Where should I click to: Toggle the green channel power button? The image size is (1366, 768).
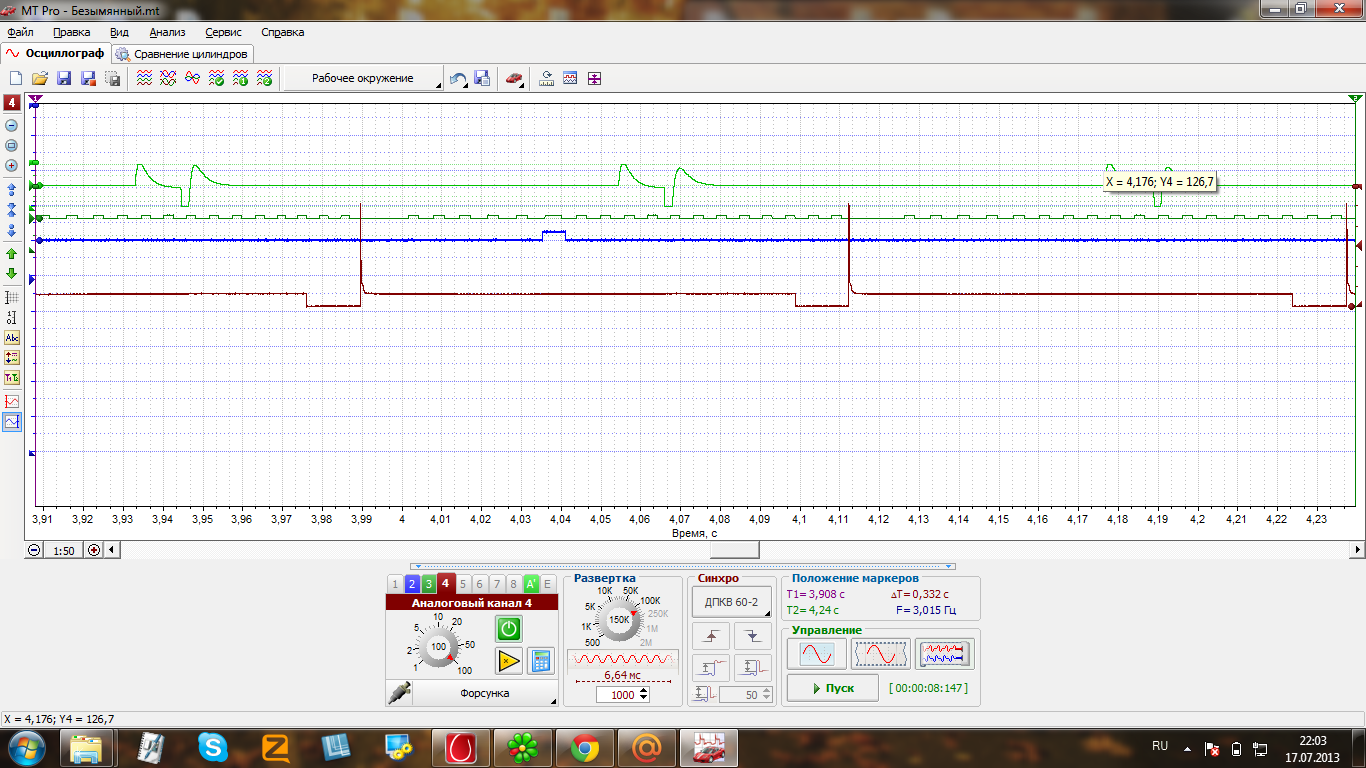pos(509,629)
